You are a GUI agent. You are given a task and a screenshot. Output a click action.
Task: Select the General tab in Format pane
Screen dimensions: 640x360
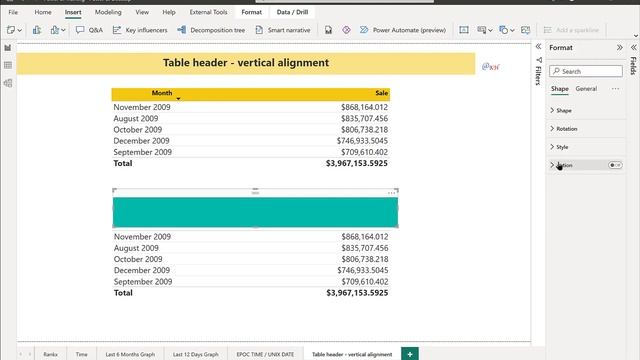[586, 89]
